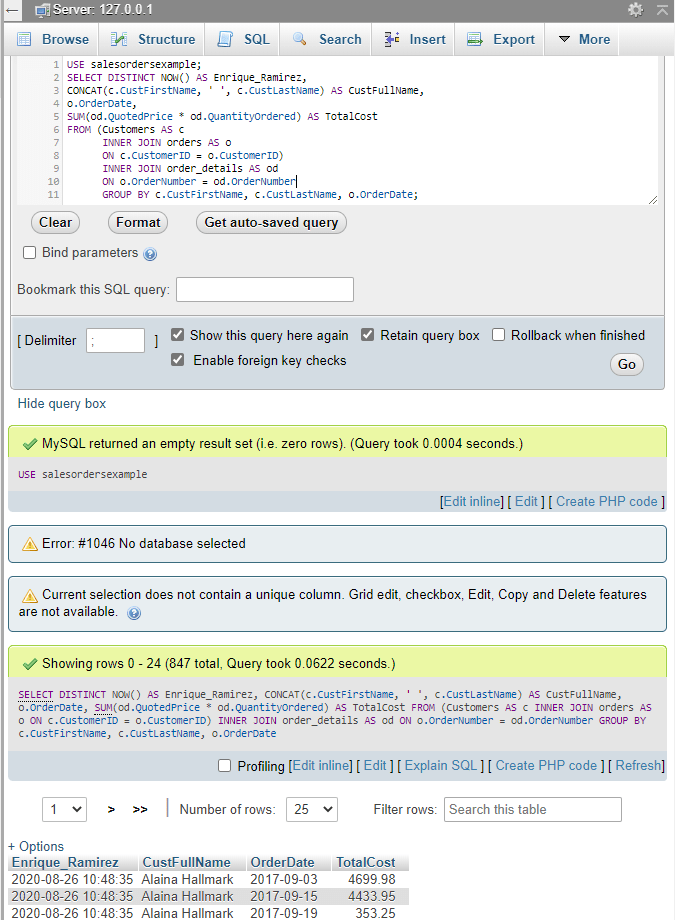Enable Rollback when finished
Image resolution: width=675 pixels, height=920 pixels.
coord(498,334)
